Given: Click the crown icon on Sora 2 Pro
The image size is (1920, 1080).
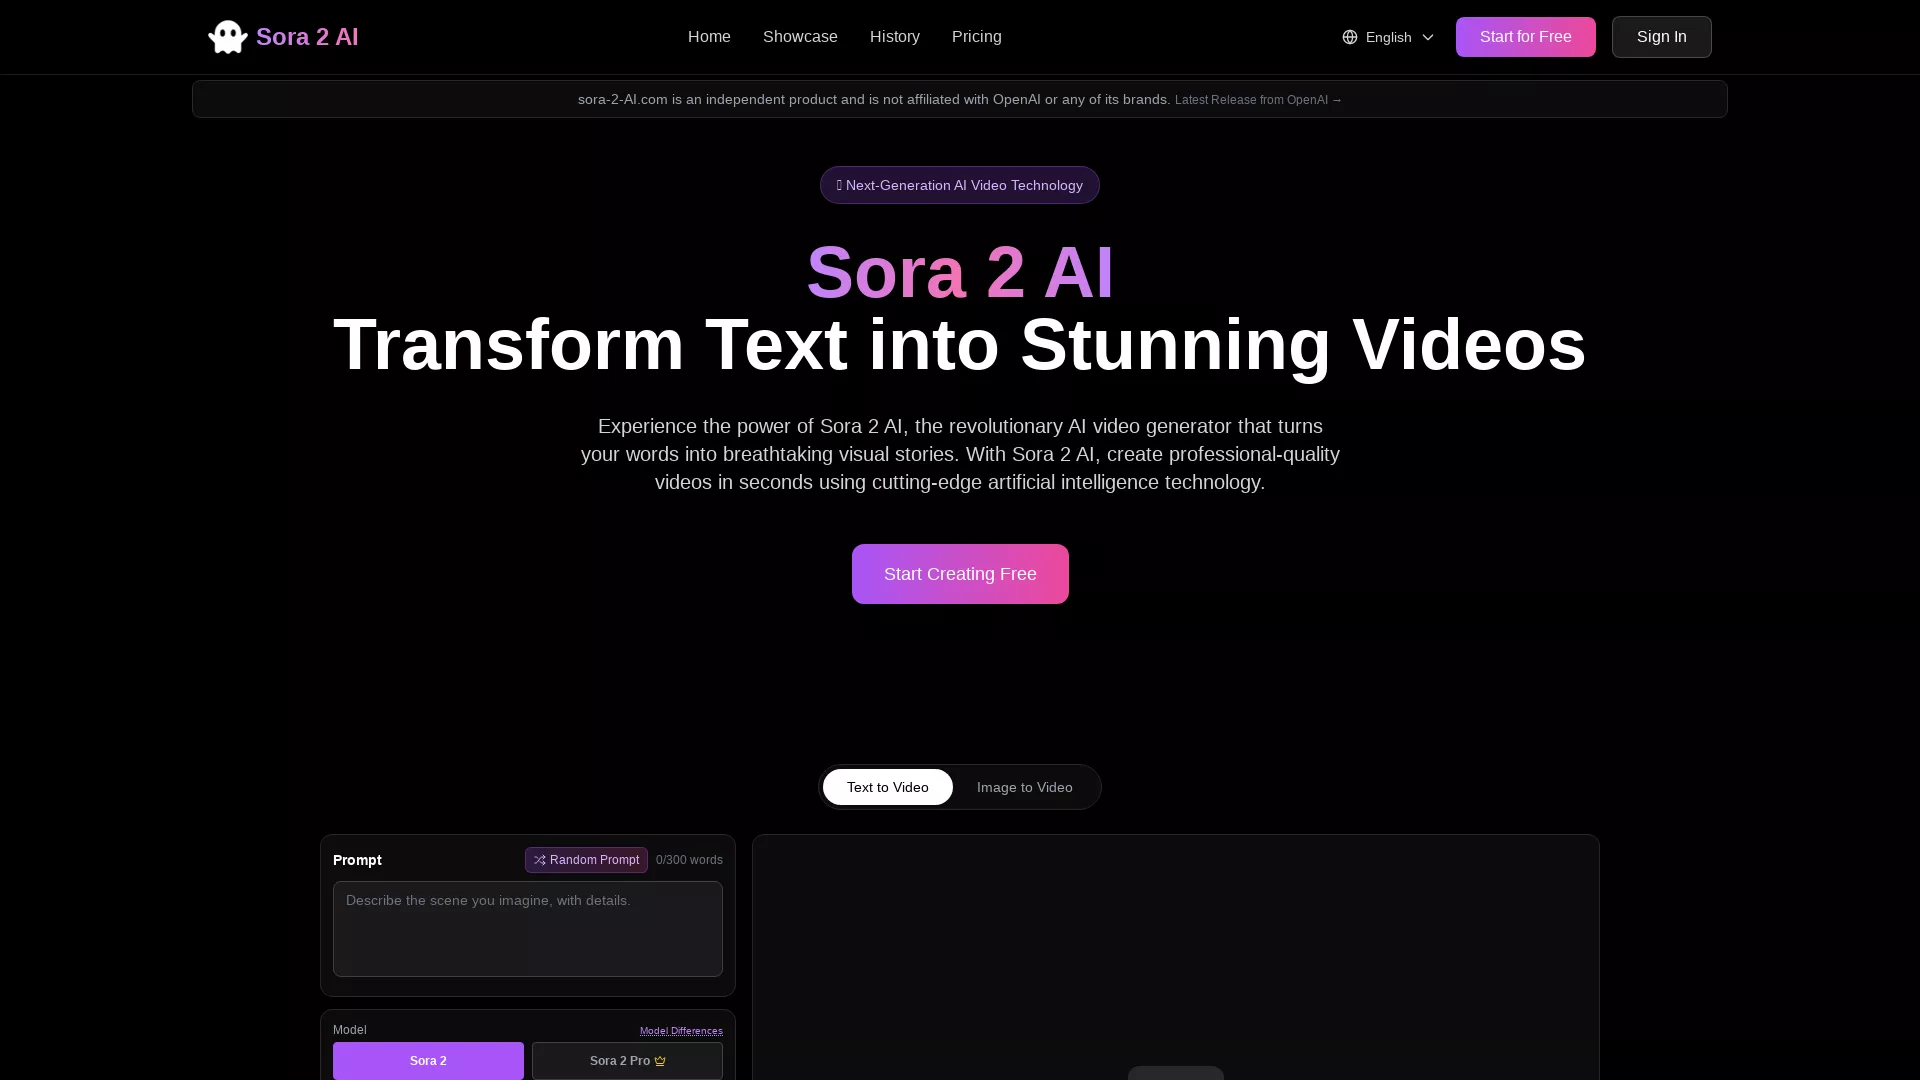Looking at the screenshot, I should [663, 1061].
